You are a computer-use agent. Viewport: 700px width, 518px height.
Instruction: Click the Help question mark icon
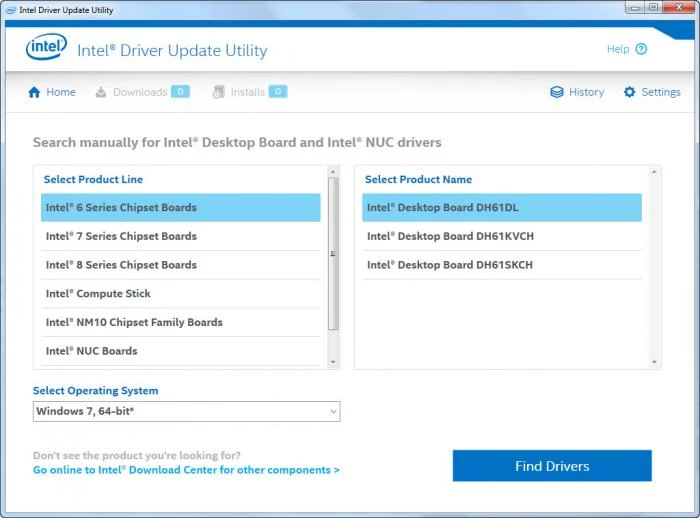(641, 49)
